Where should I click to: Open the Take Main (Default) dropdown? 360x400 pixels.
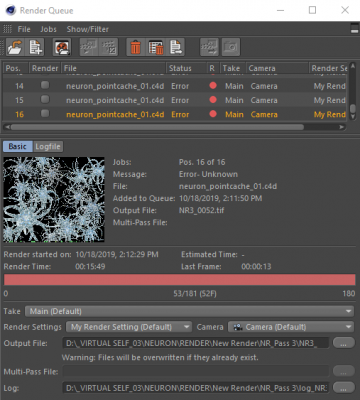pos(190,311)
